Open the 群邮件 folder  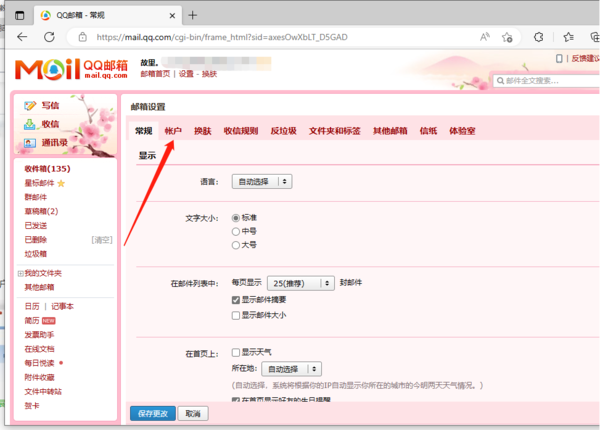[x=36, y=197]
